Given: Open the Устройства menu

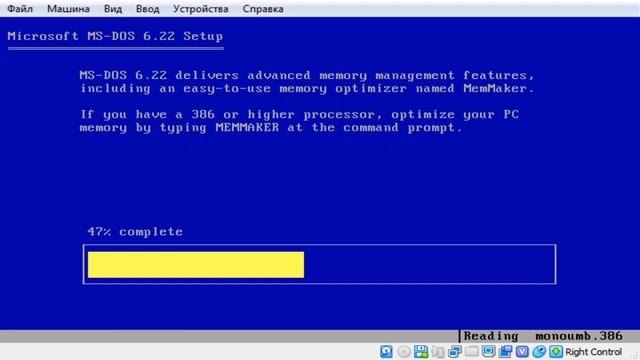Looking at the screenshot, I should (x=200, y=9).
